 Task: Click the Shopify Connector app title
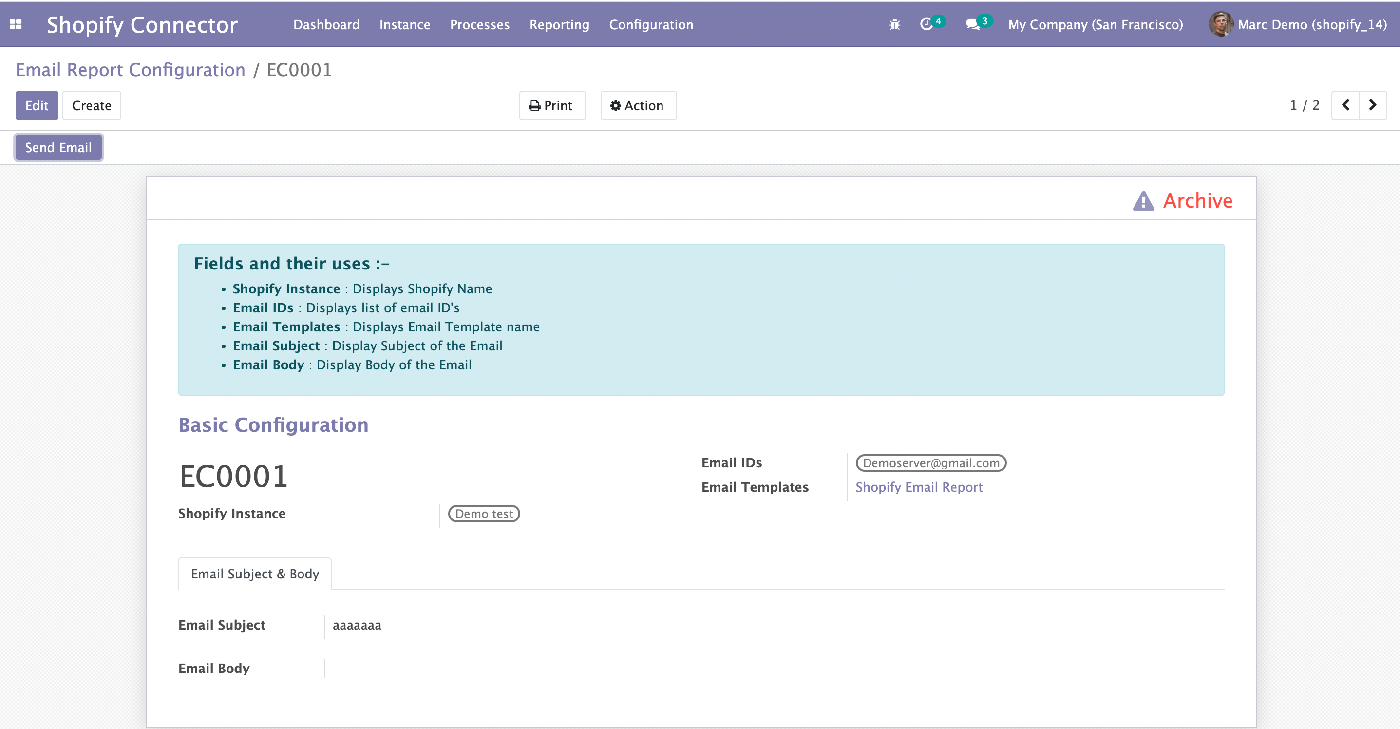click(142, 25)
